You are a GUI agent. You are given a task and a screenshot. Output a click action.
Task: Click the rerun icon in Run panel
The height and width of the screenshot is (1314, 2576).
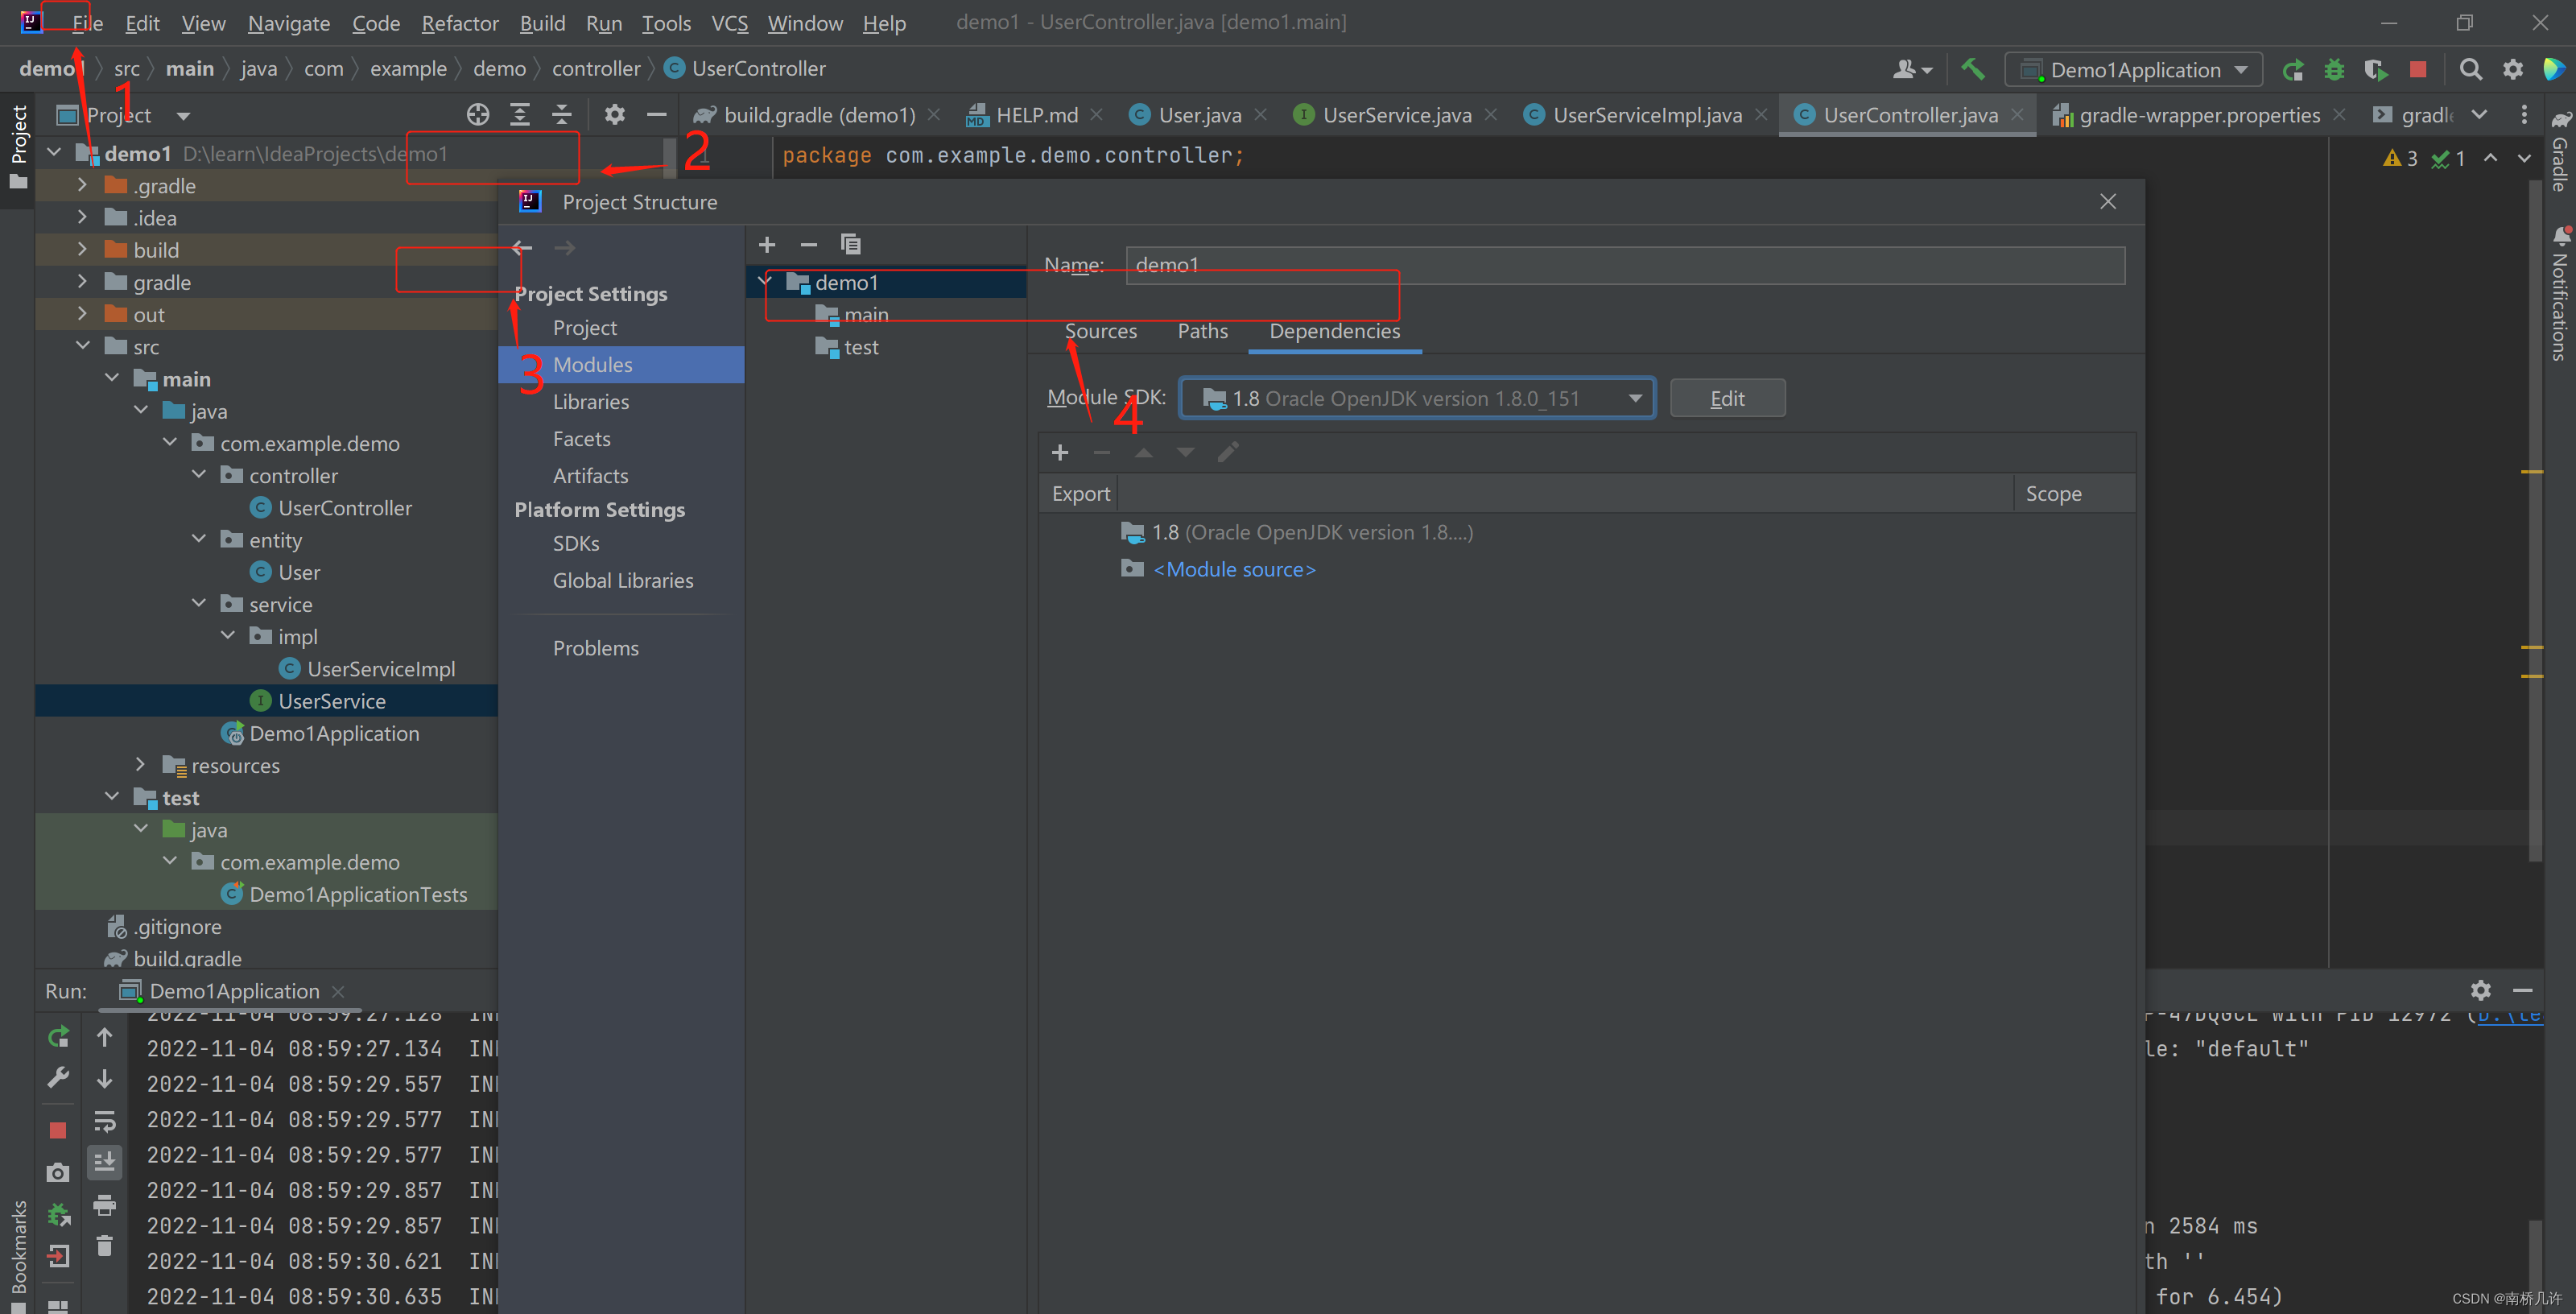tap(58, 1037)
